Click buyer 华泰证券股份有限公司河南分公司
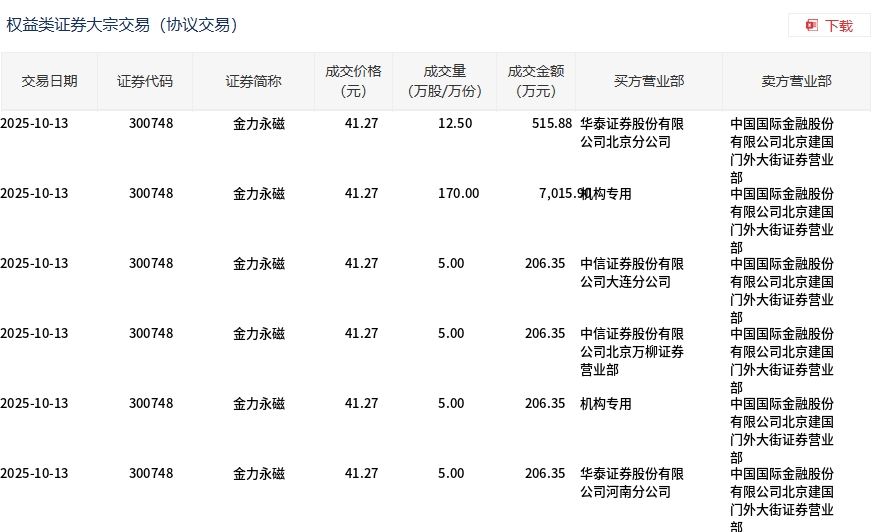 click(632, 483)
